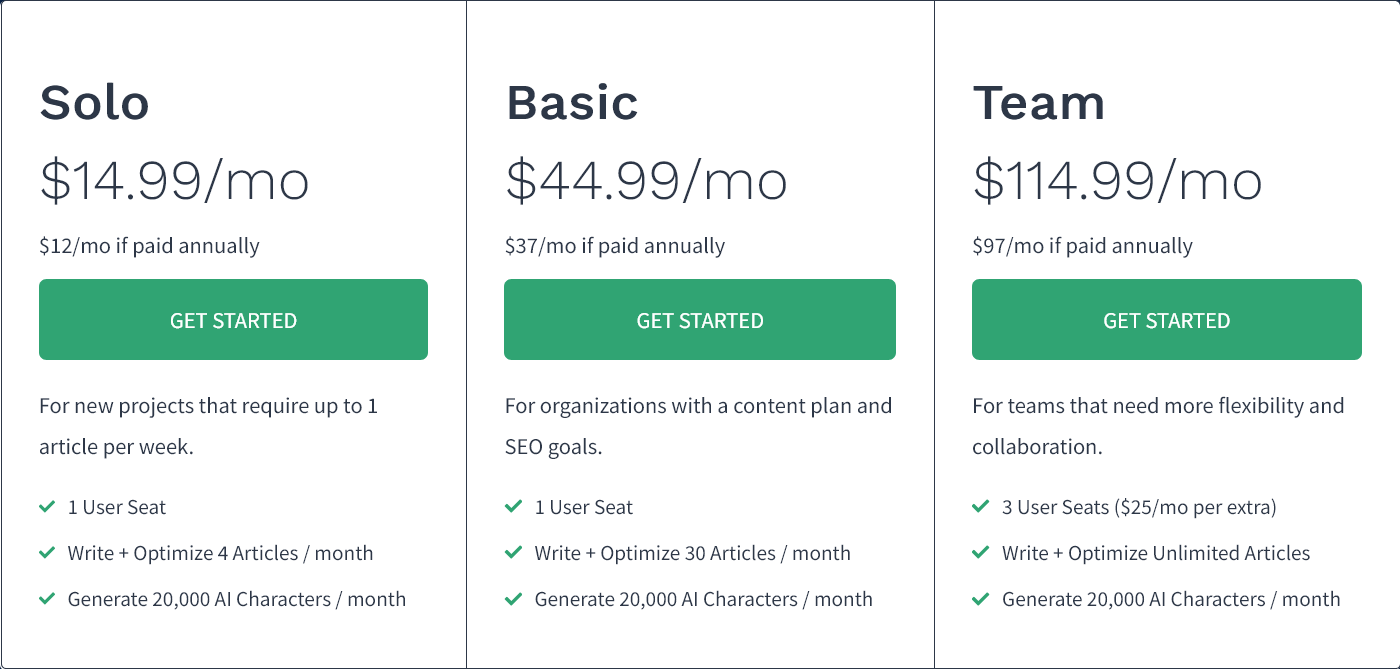Click the checkmark beside Solo's 1 User Seat
The height and width of the screenshot is (669, 1400).
click(x=46, y=507)
